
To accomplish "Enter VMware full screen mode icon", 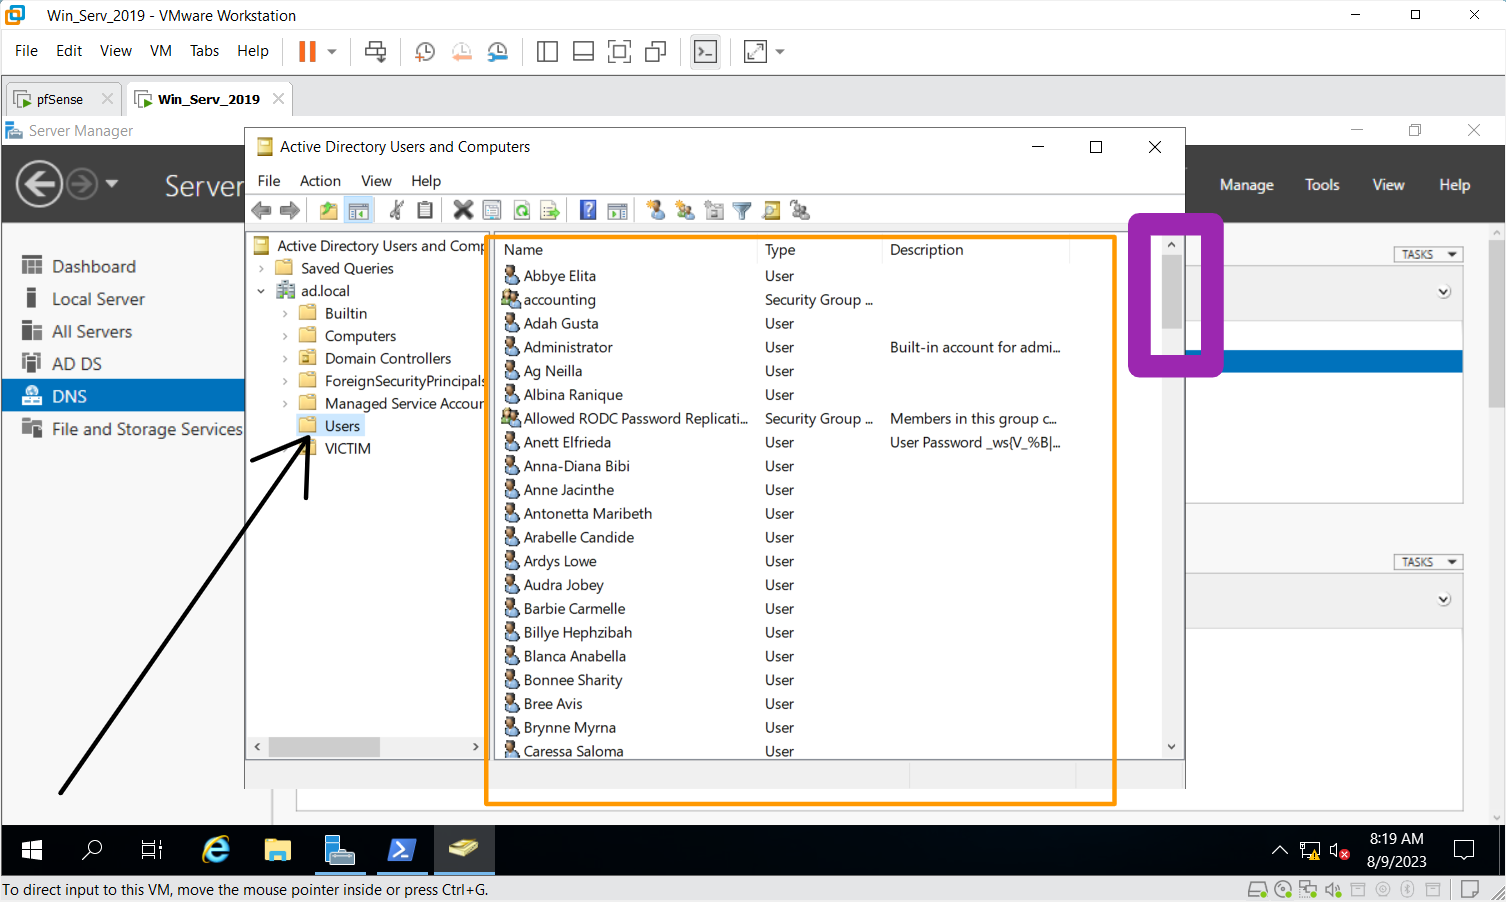I will (x=619, y=51).
